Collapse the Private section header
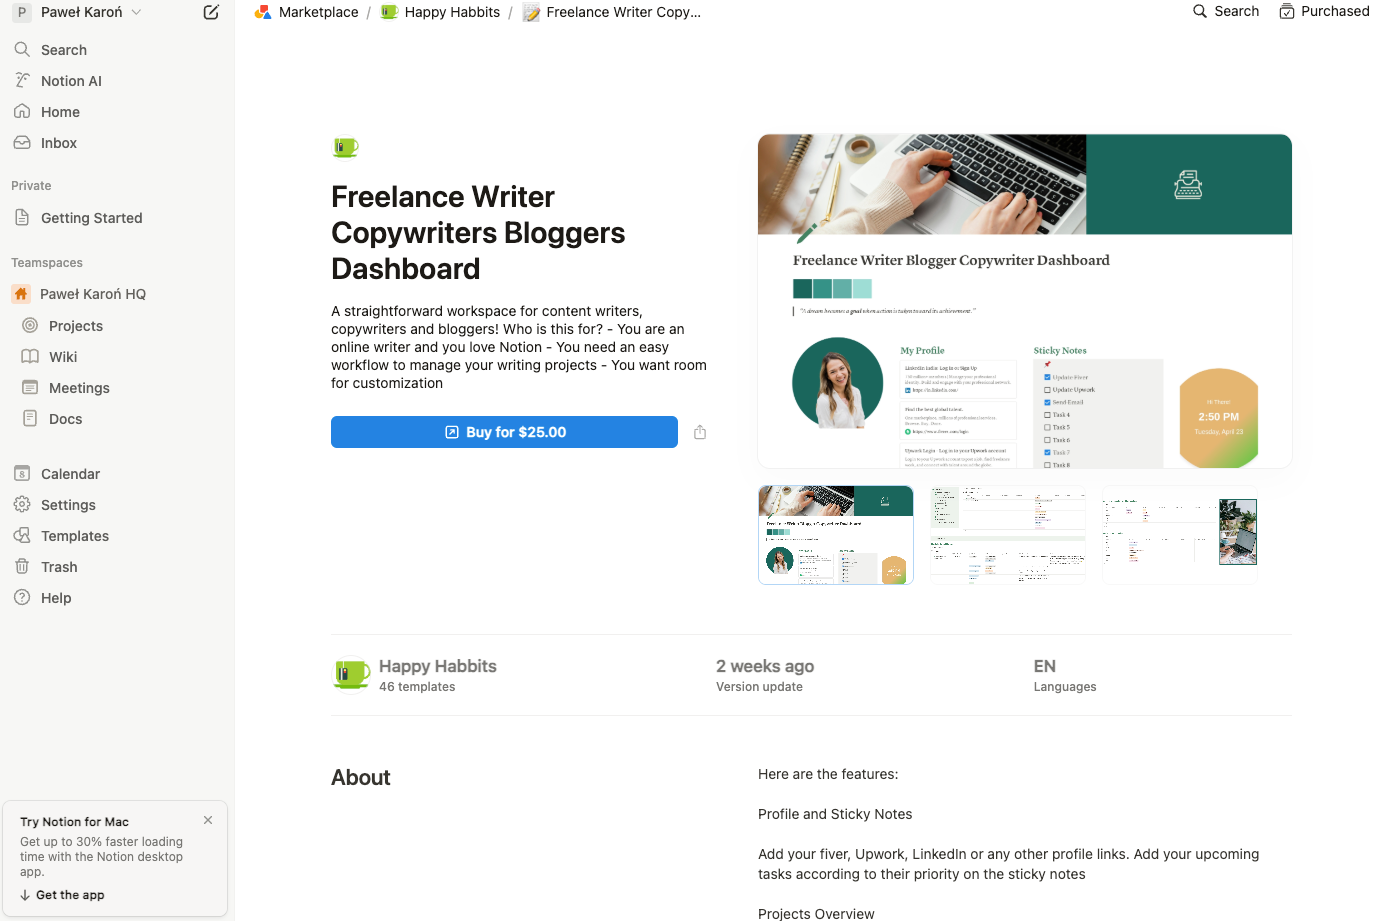This screenshot has height=921, width=1377. (31, 186)
